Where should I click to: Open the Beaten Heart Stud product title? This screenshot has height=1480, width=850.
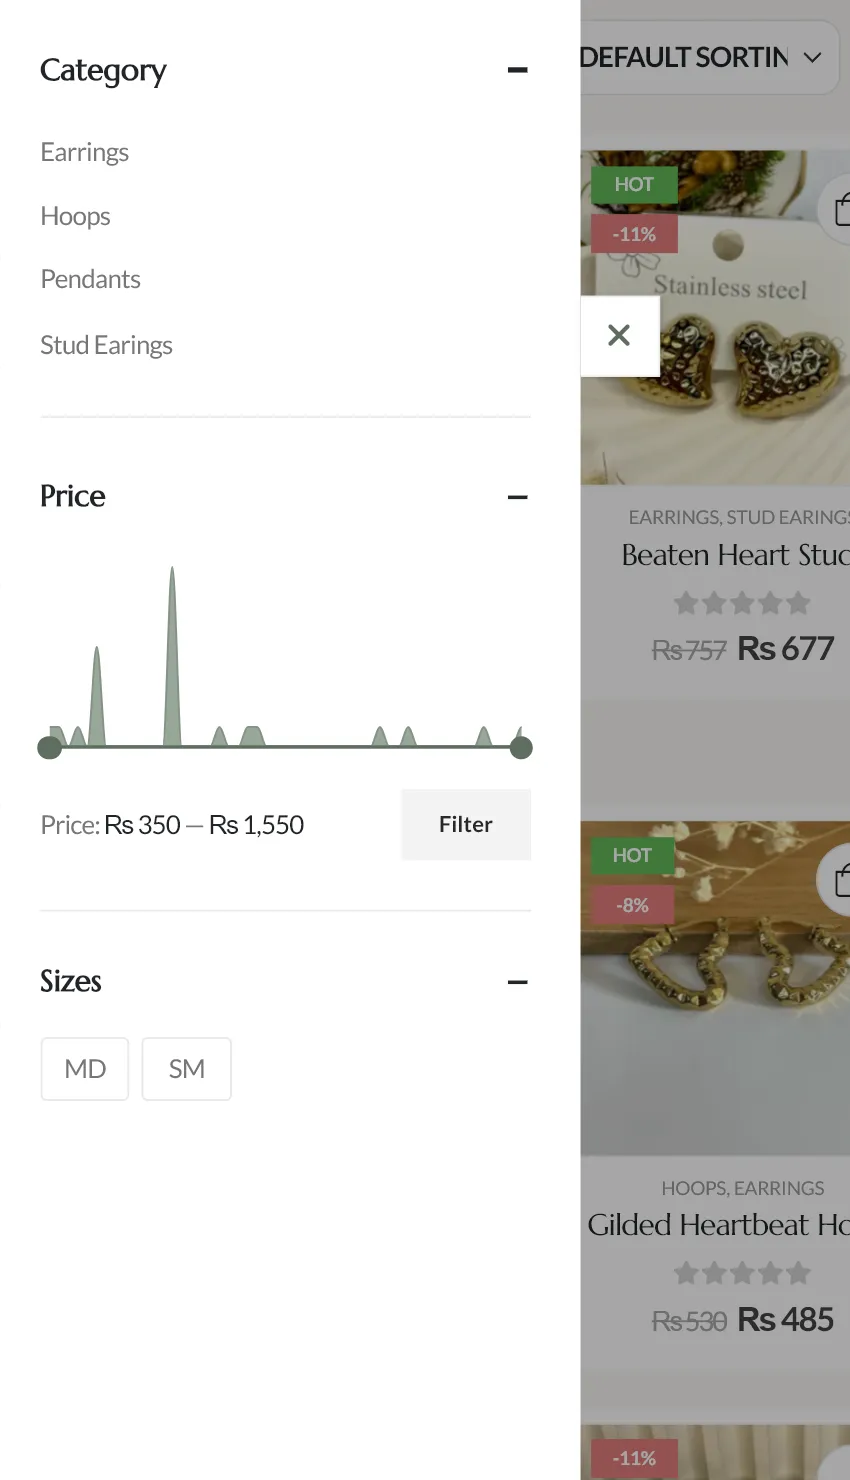(x=735, y=555)
